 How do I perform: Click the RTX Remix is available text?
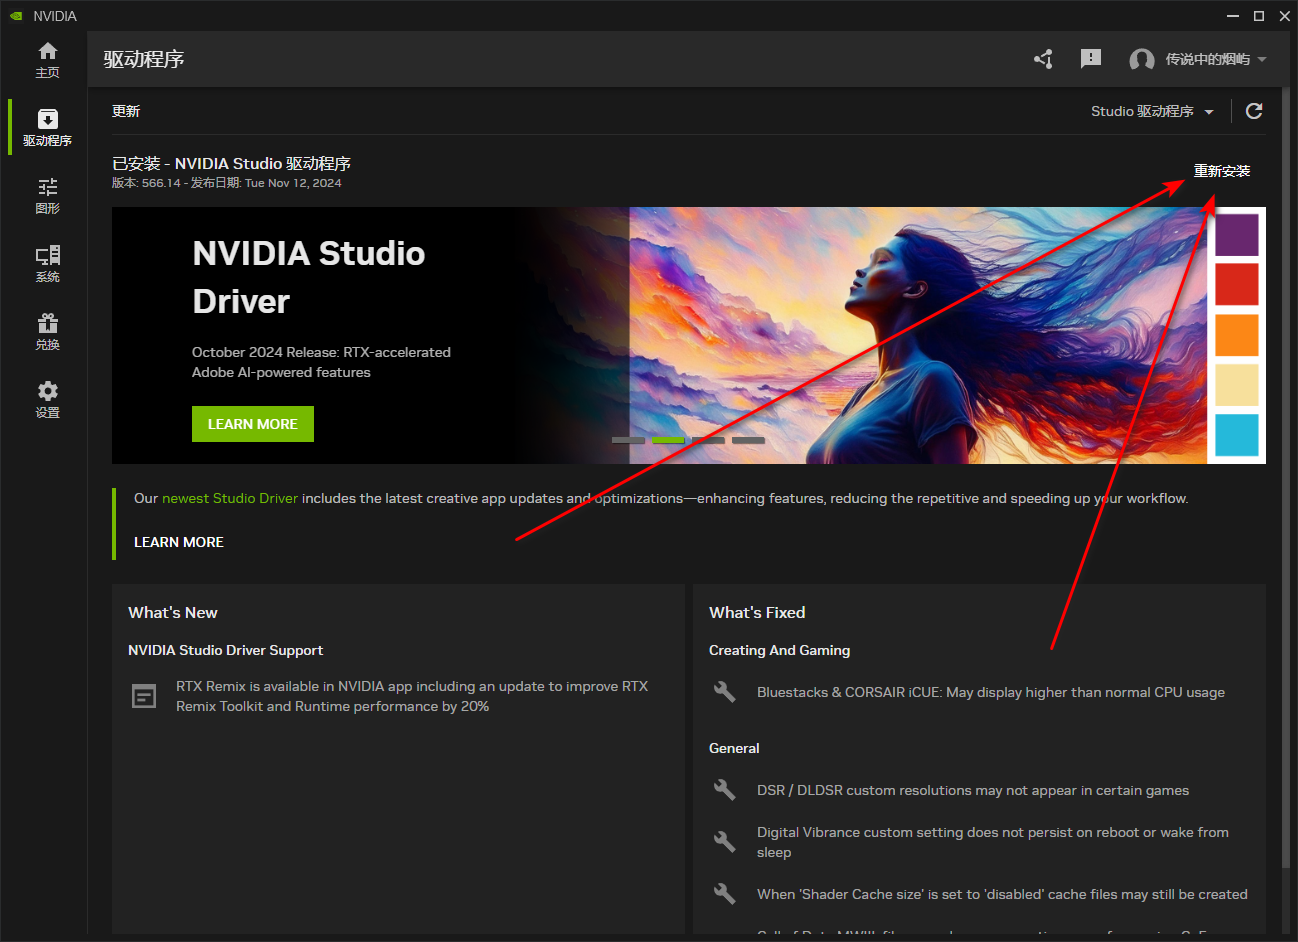click(x=412, y=696)
